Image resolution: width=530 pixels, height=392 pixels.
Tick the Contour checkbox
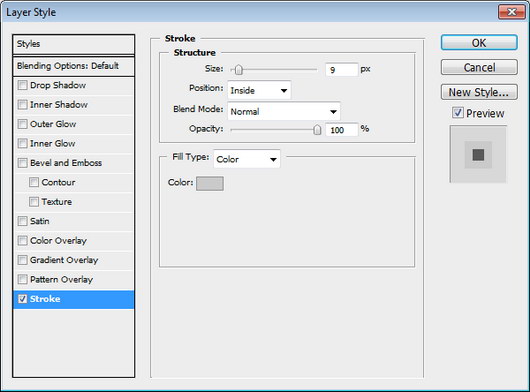(34, 182)
